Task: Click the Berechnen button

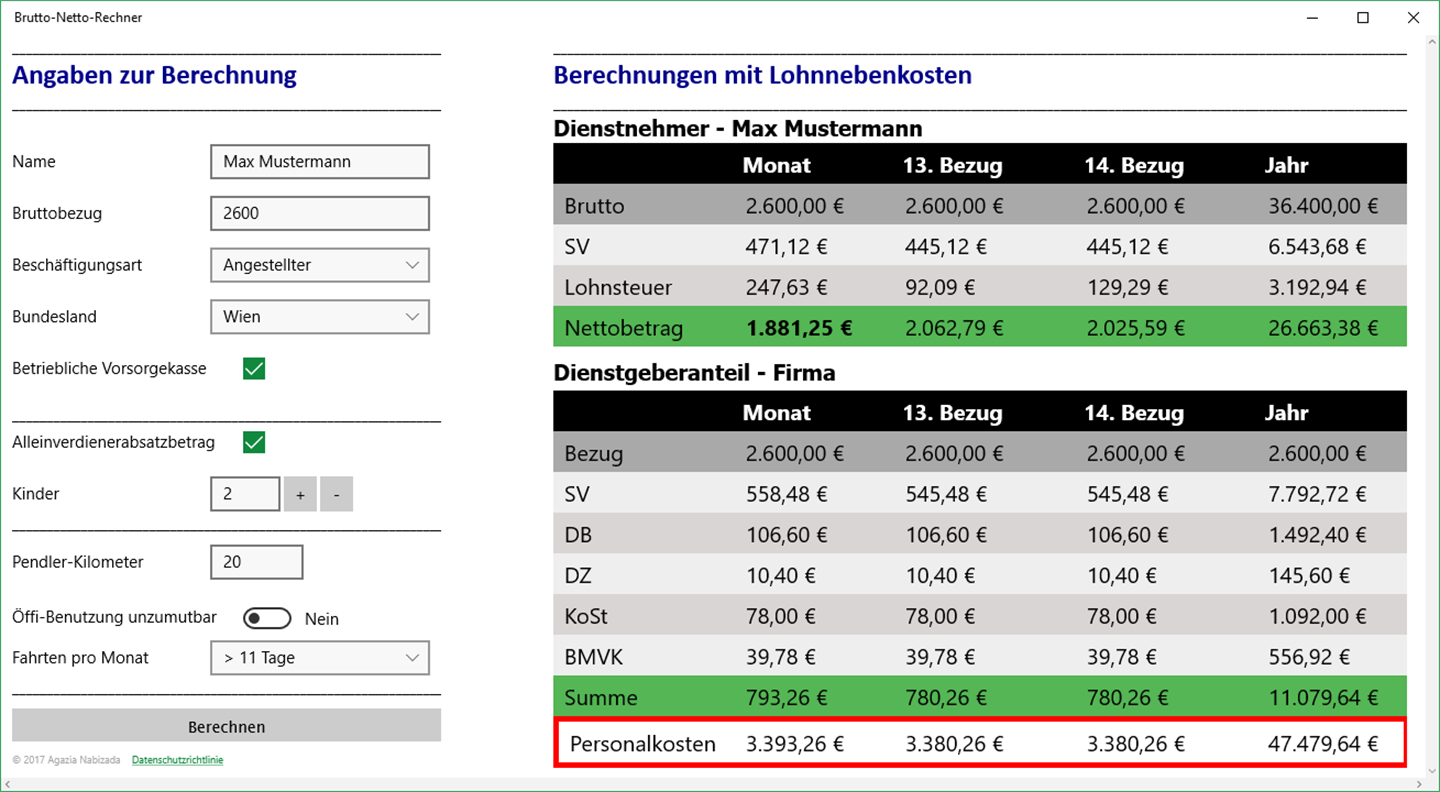Action: 226,726
